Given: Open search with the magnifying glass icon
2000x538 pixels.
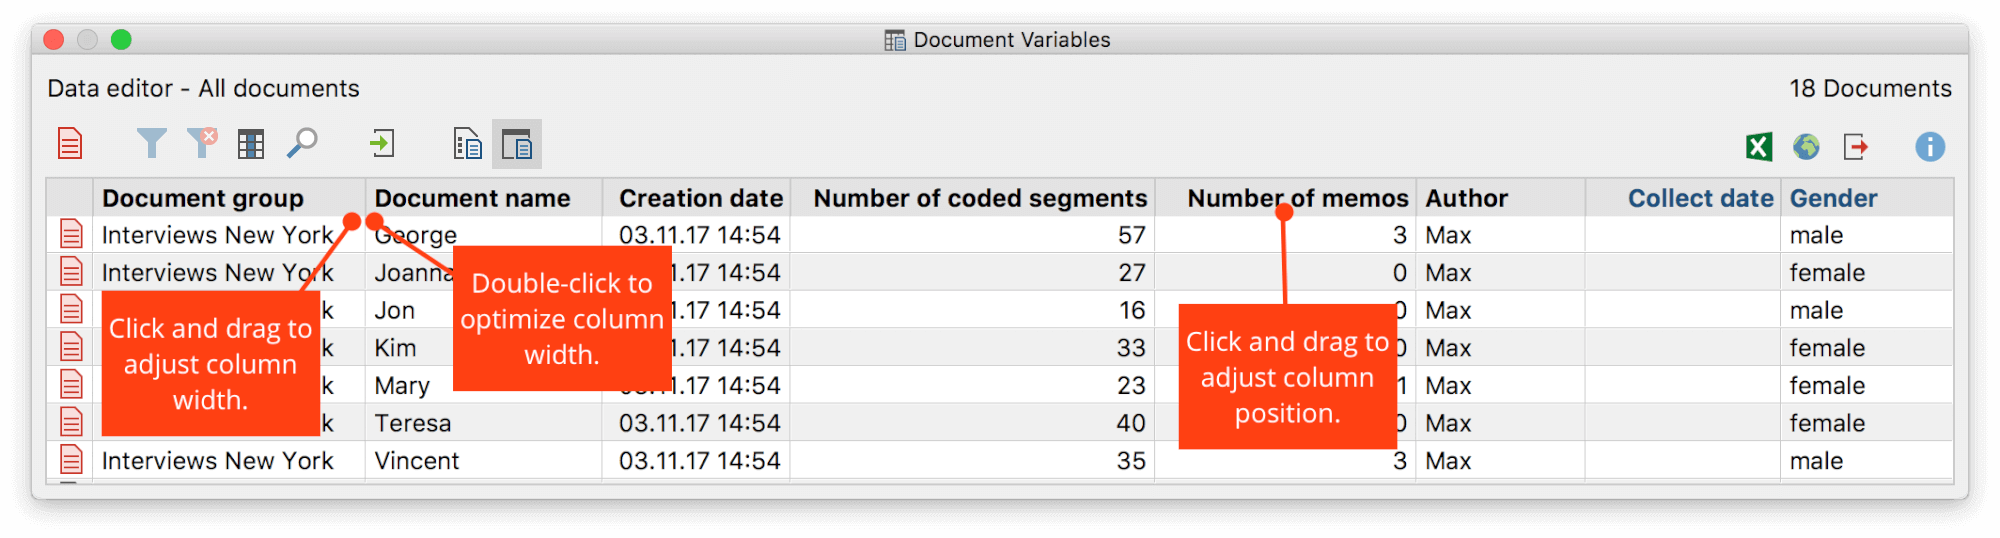Looking at the screenshot, I should (302, 144).
